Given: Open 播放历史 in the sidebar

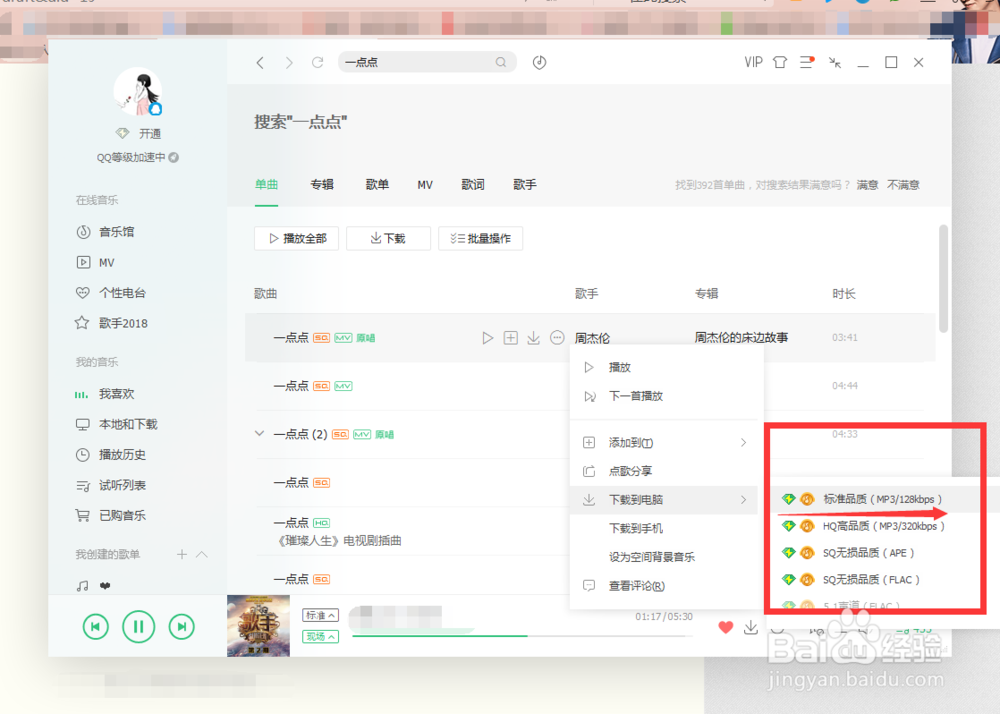Looking at the screenshot, I should pyautogui.click(x=111, y=455).
